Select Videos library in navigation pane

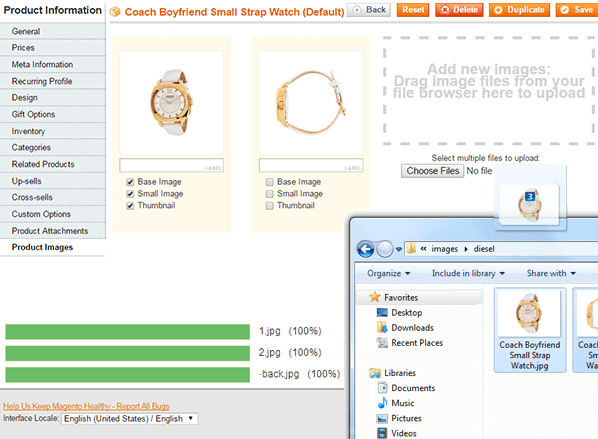point(397,433)
